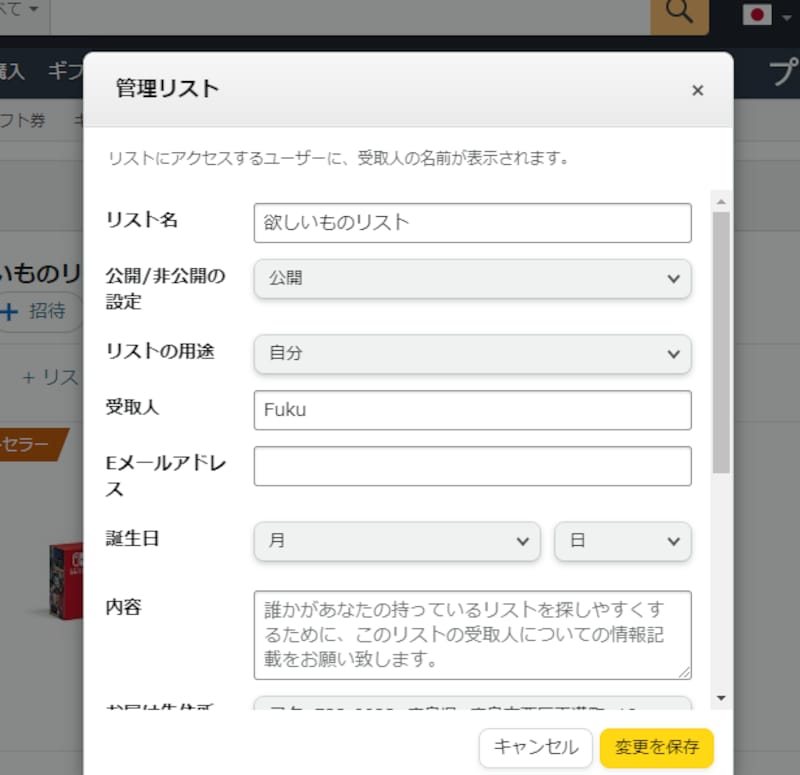Click the dialog vertical scrollbar thumb
The width and height of the screenshot is (800, 775).
721,340
